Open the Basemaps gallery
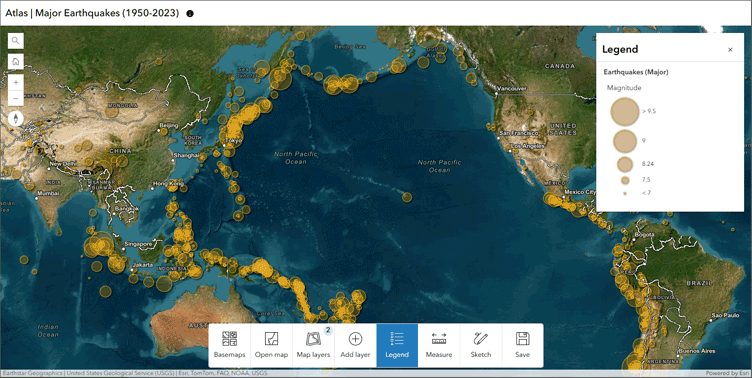This screenshot has width=752, height=378. pyautogui.click(x=229, y=345)
